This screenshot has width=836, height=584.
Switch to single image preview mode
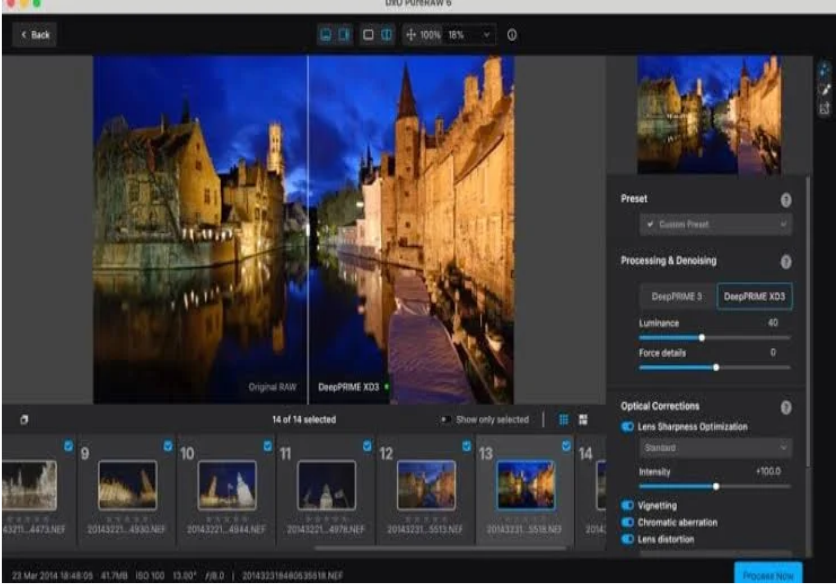pyautogui.click(x=368, y=35)
